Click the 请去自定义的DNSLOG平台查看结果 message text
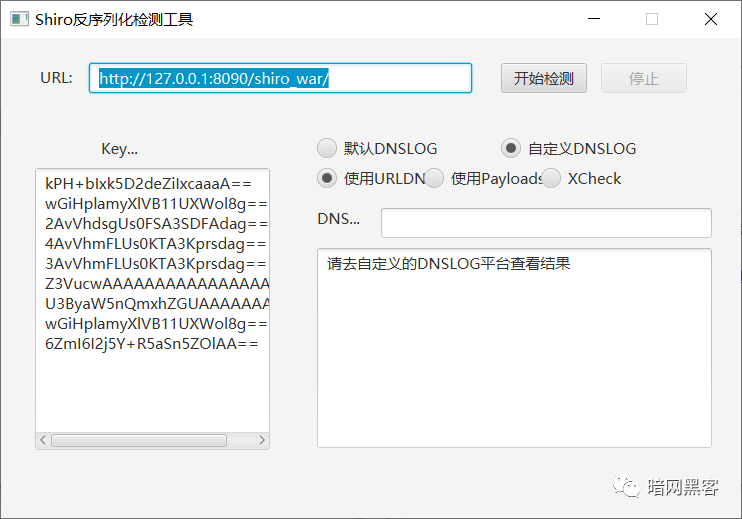 point(449,264)
